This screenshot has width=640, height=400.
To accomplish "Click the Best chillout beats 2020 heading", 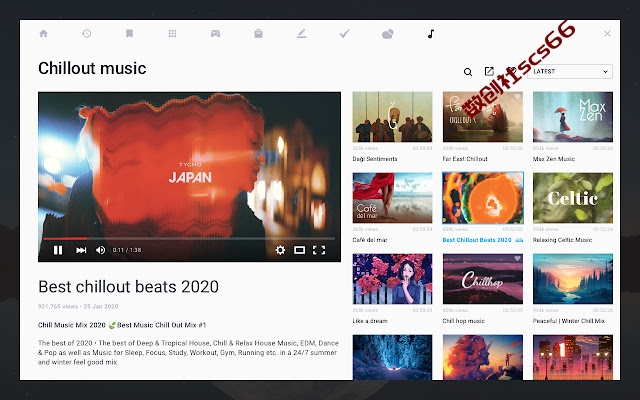I will (128, 287).
